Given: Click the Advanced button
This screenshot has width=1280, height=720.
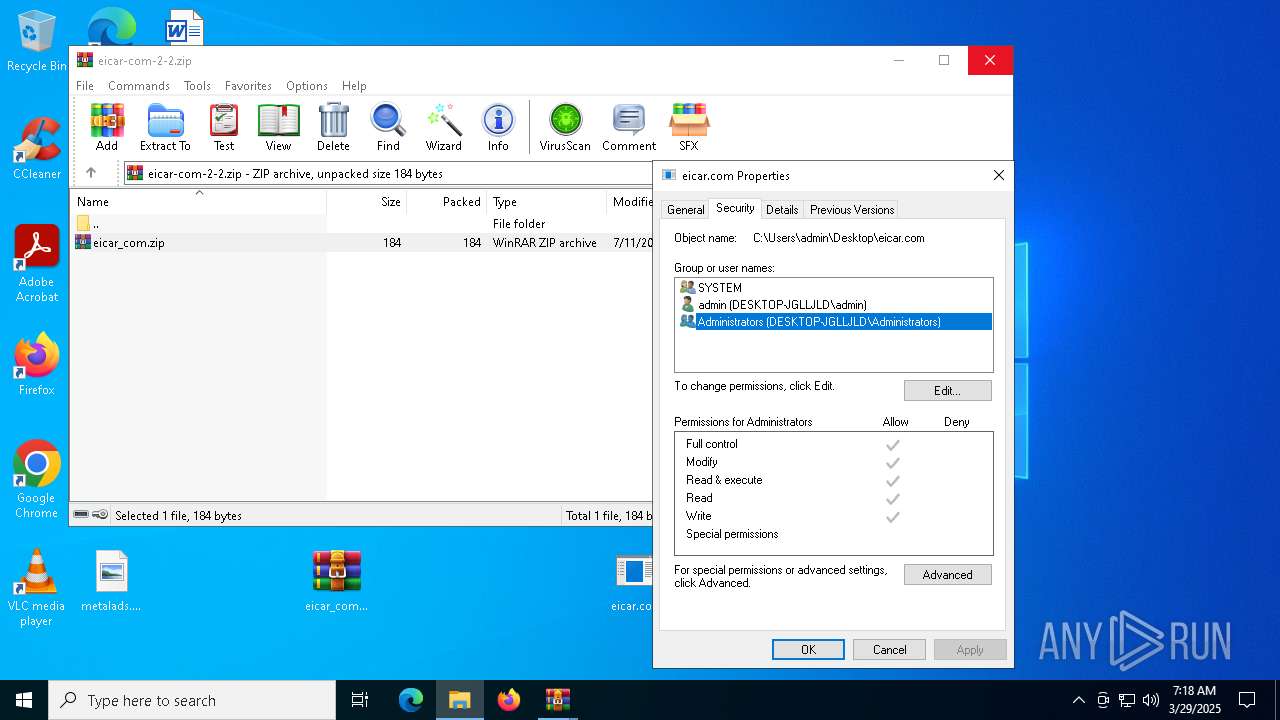Looking at the screenshot, I should [x=947, y=574].
